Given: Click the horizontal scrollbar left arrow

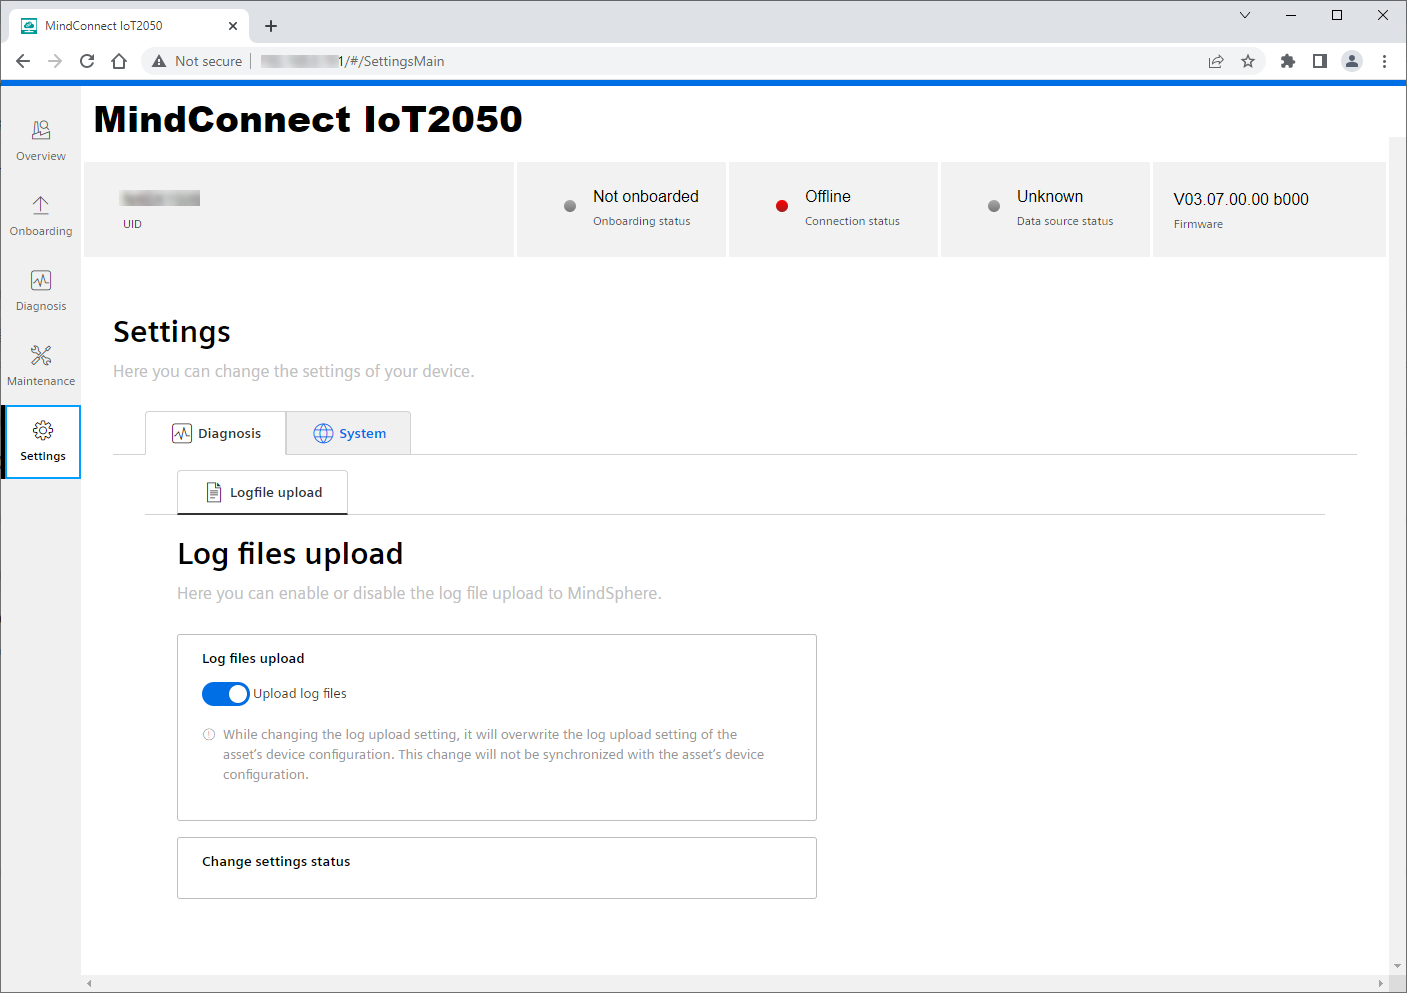Looking at the screenshot, I should tap(89, 984).
